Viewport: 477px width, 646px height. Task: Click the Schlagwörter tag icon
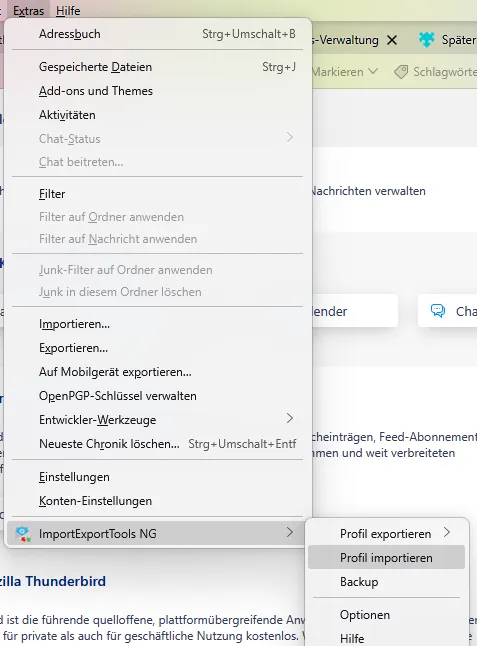401,72
